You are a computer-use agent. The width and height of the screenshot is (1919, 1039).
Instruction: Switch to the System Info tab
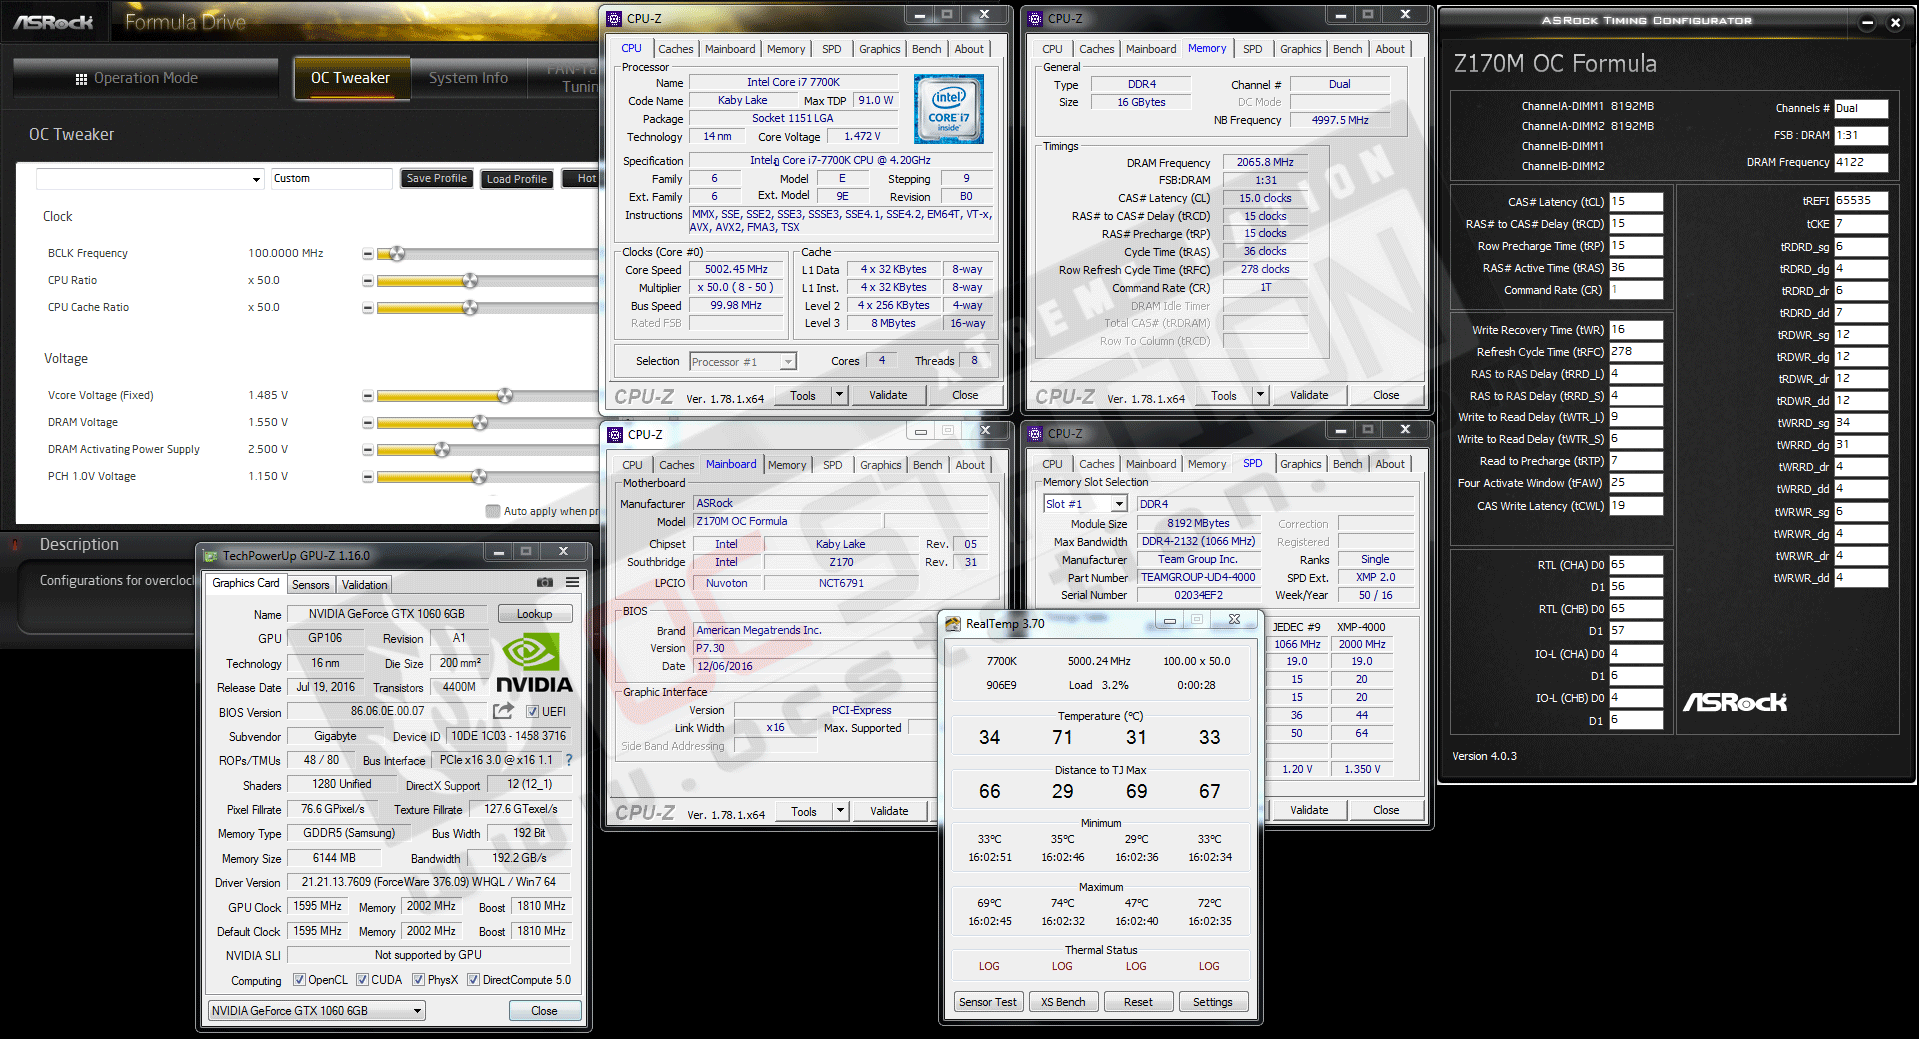click(x=468, y=78)
